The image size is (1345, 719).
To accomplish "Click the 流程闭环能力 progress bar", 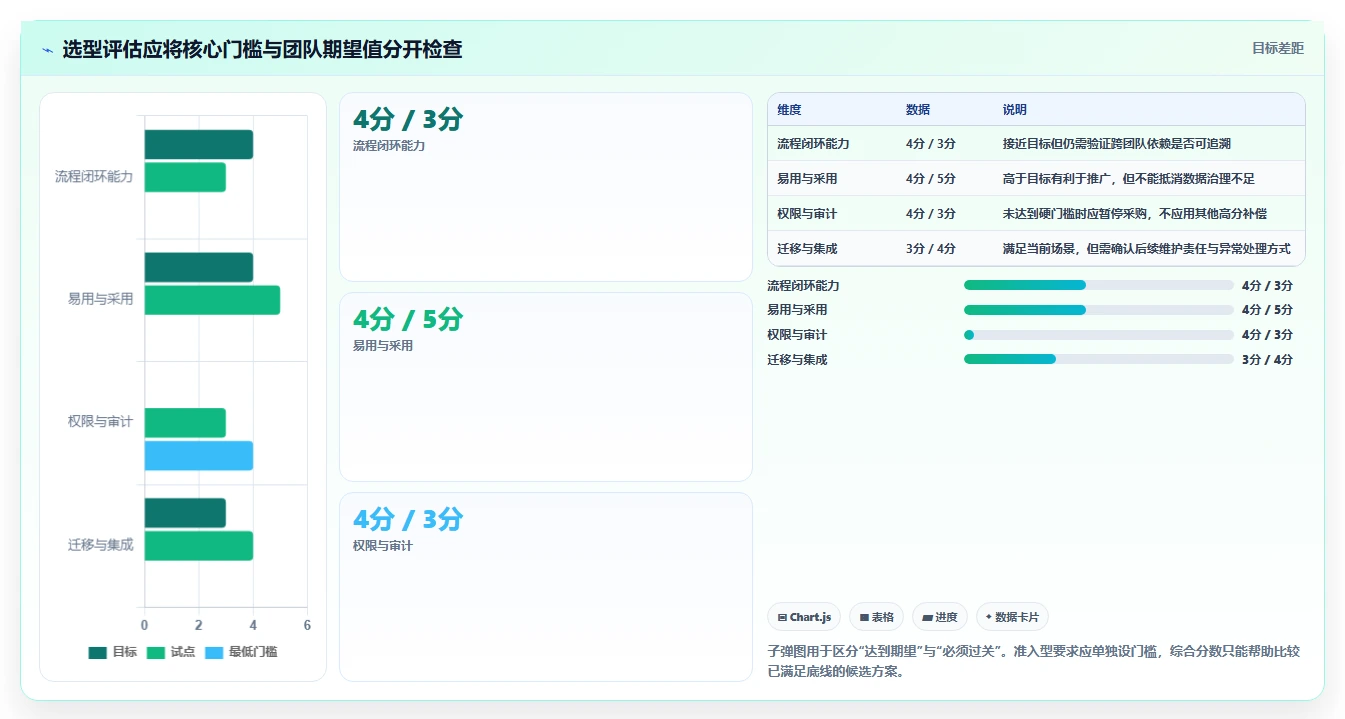I will [1098, 285].
